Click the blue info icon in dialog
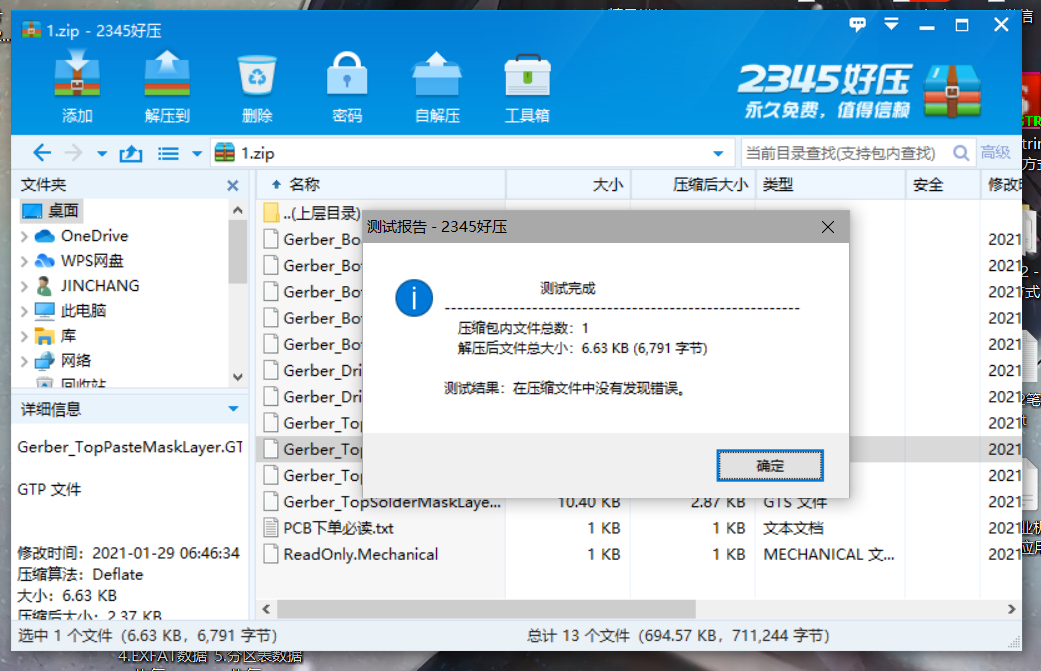Screen dimensions: 1041x671 click(414, 297)
